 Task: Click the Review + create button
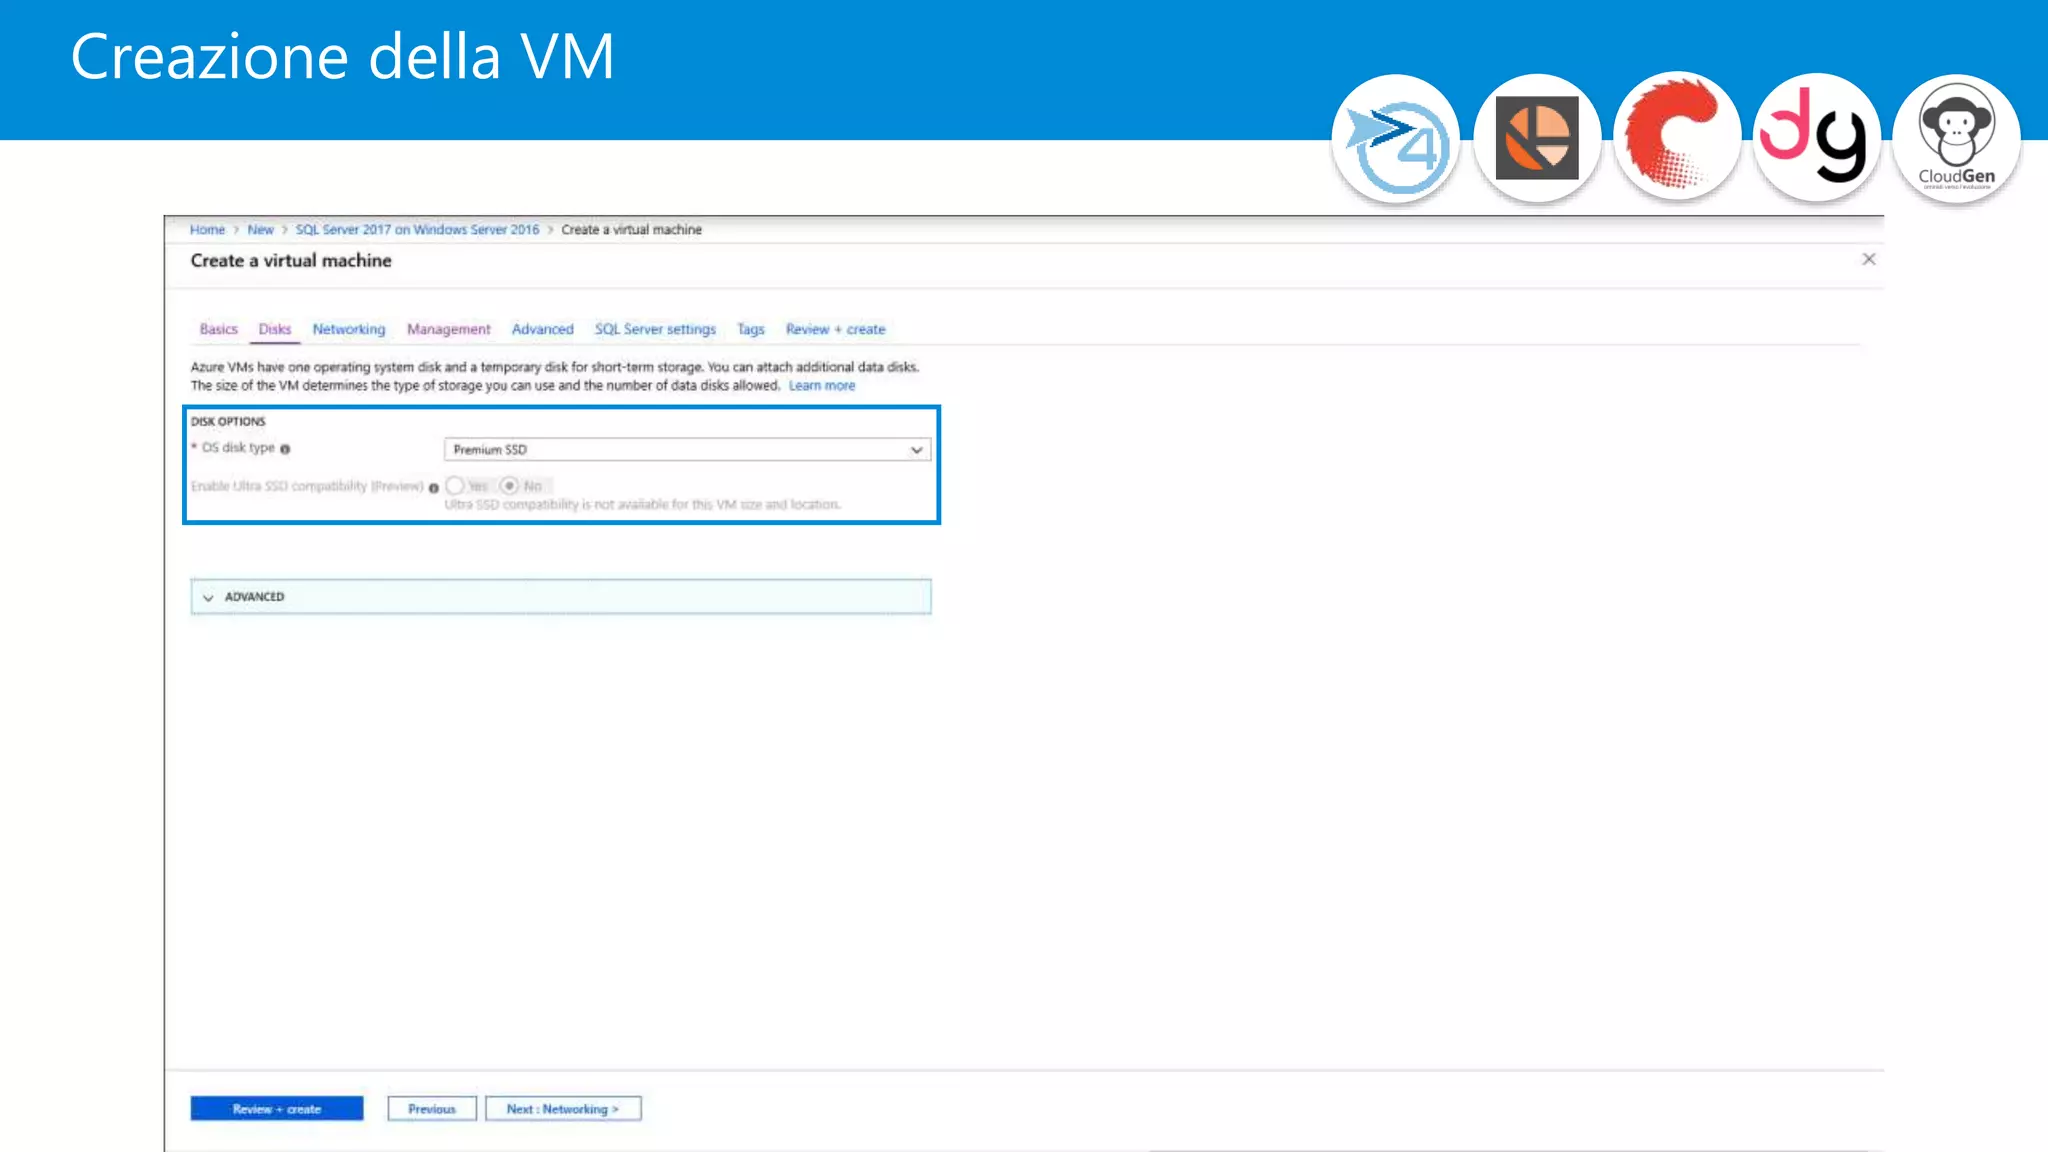(277, 1109)
